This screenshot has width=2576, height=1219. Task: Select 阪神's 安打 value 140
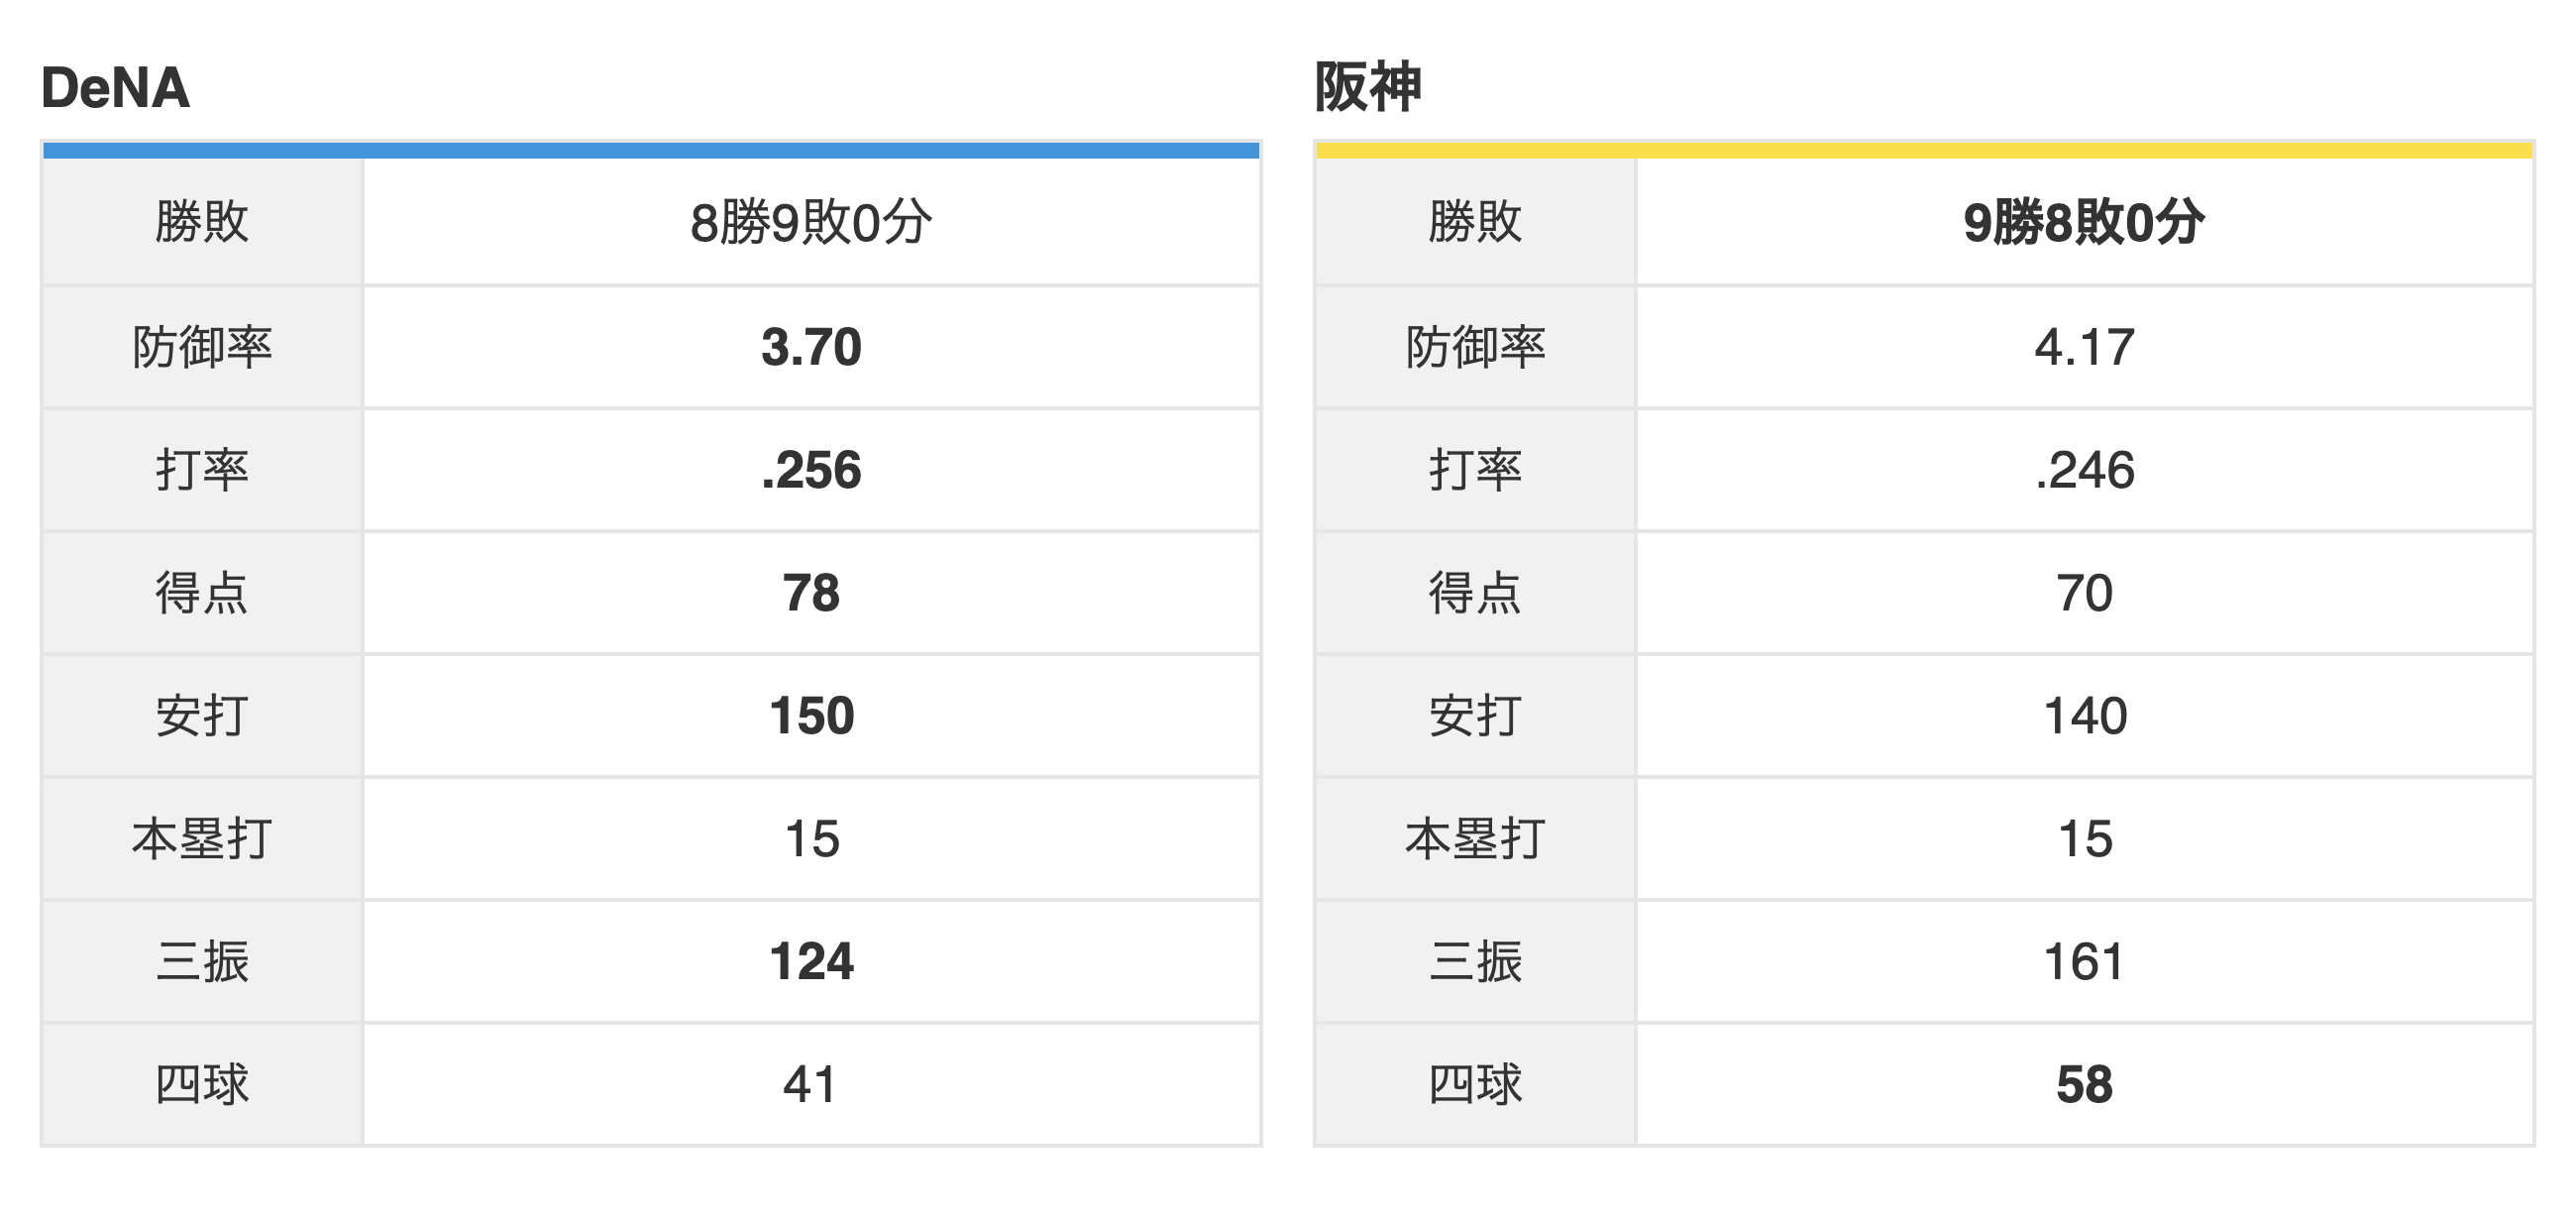pos(2084,716)
